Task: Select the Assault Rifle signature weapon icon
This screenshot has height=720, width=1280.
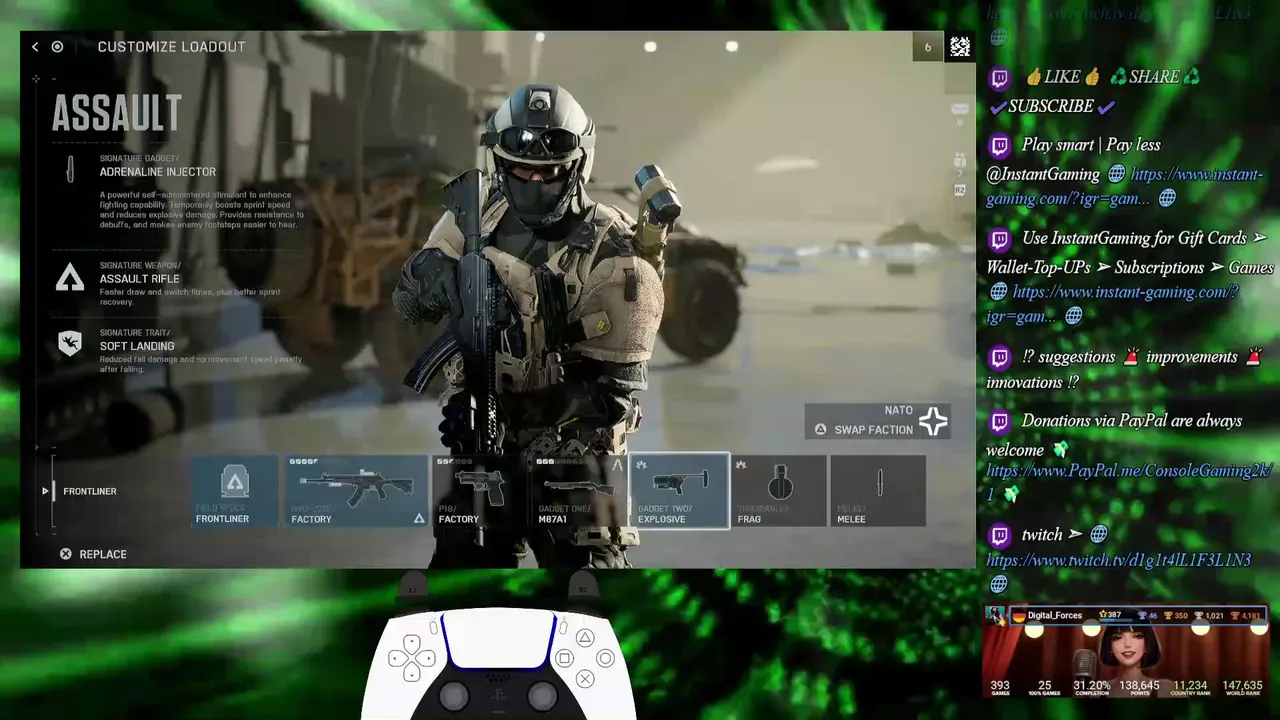Action: coord(70,277)
